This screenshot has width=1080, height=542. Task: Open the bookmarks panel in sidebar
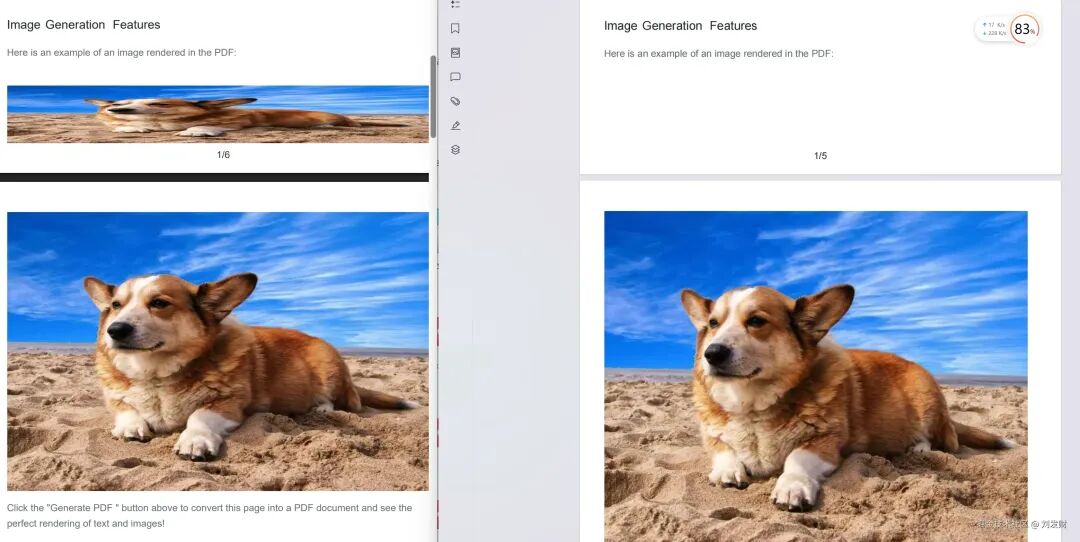tap(455, 28)
